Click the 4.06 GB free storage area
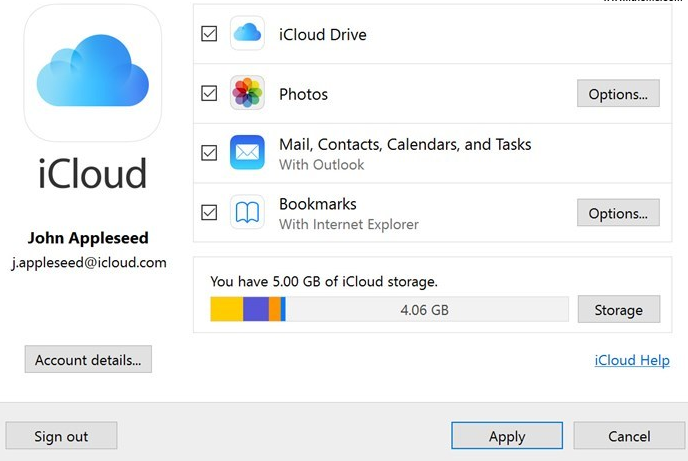 [x=427, y=309]
